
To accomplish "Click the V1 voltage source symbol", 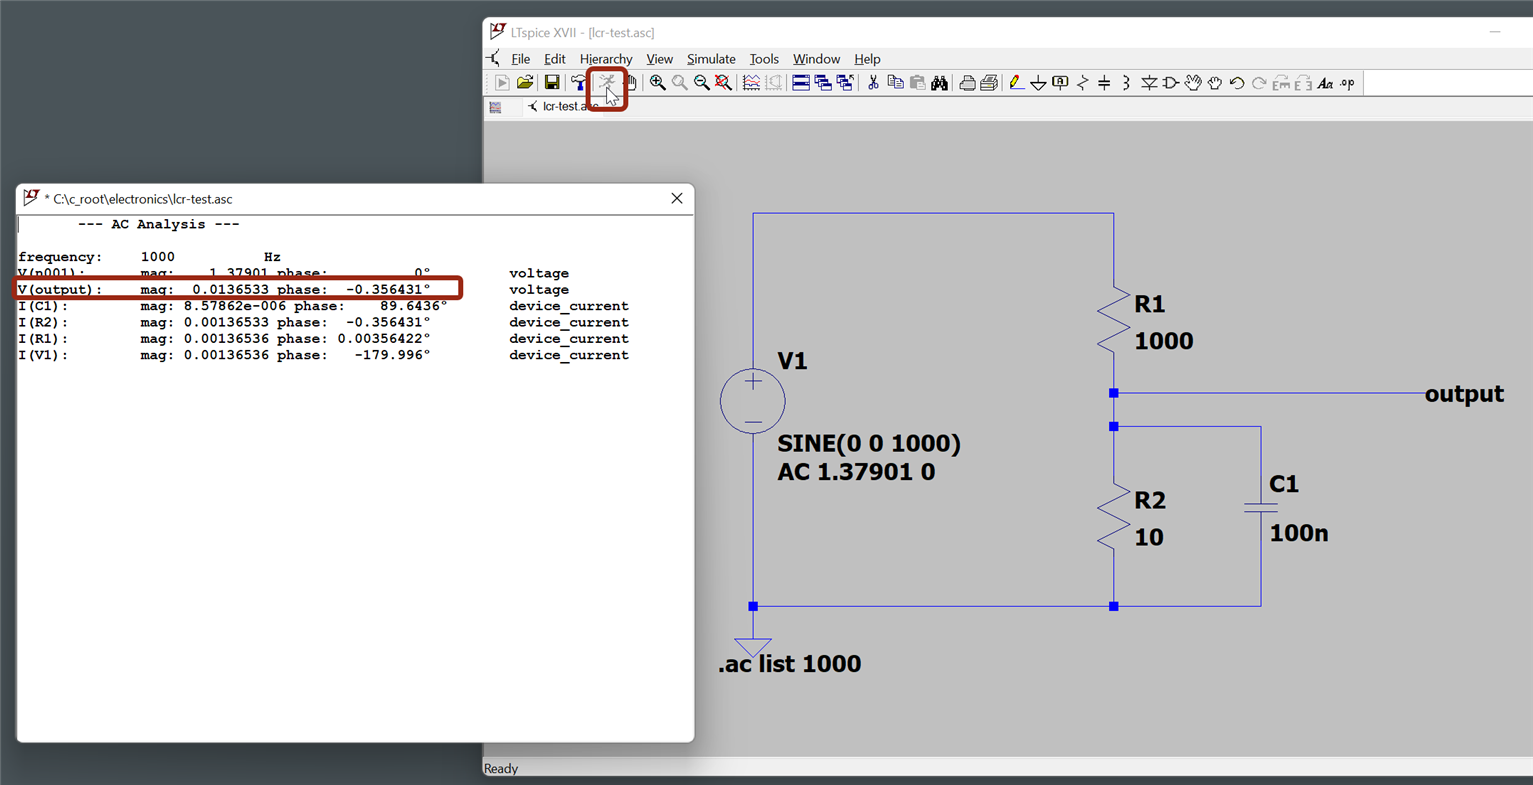I will tap(753, 401).
